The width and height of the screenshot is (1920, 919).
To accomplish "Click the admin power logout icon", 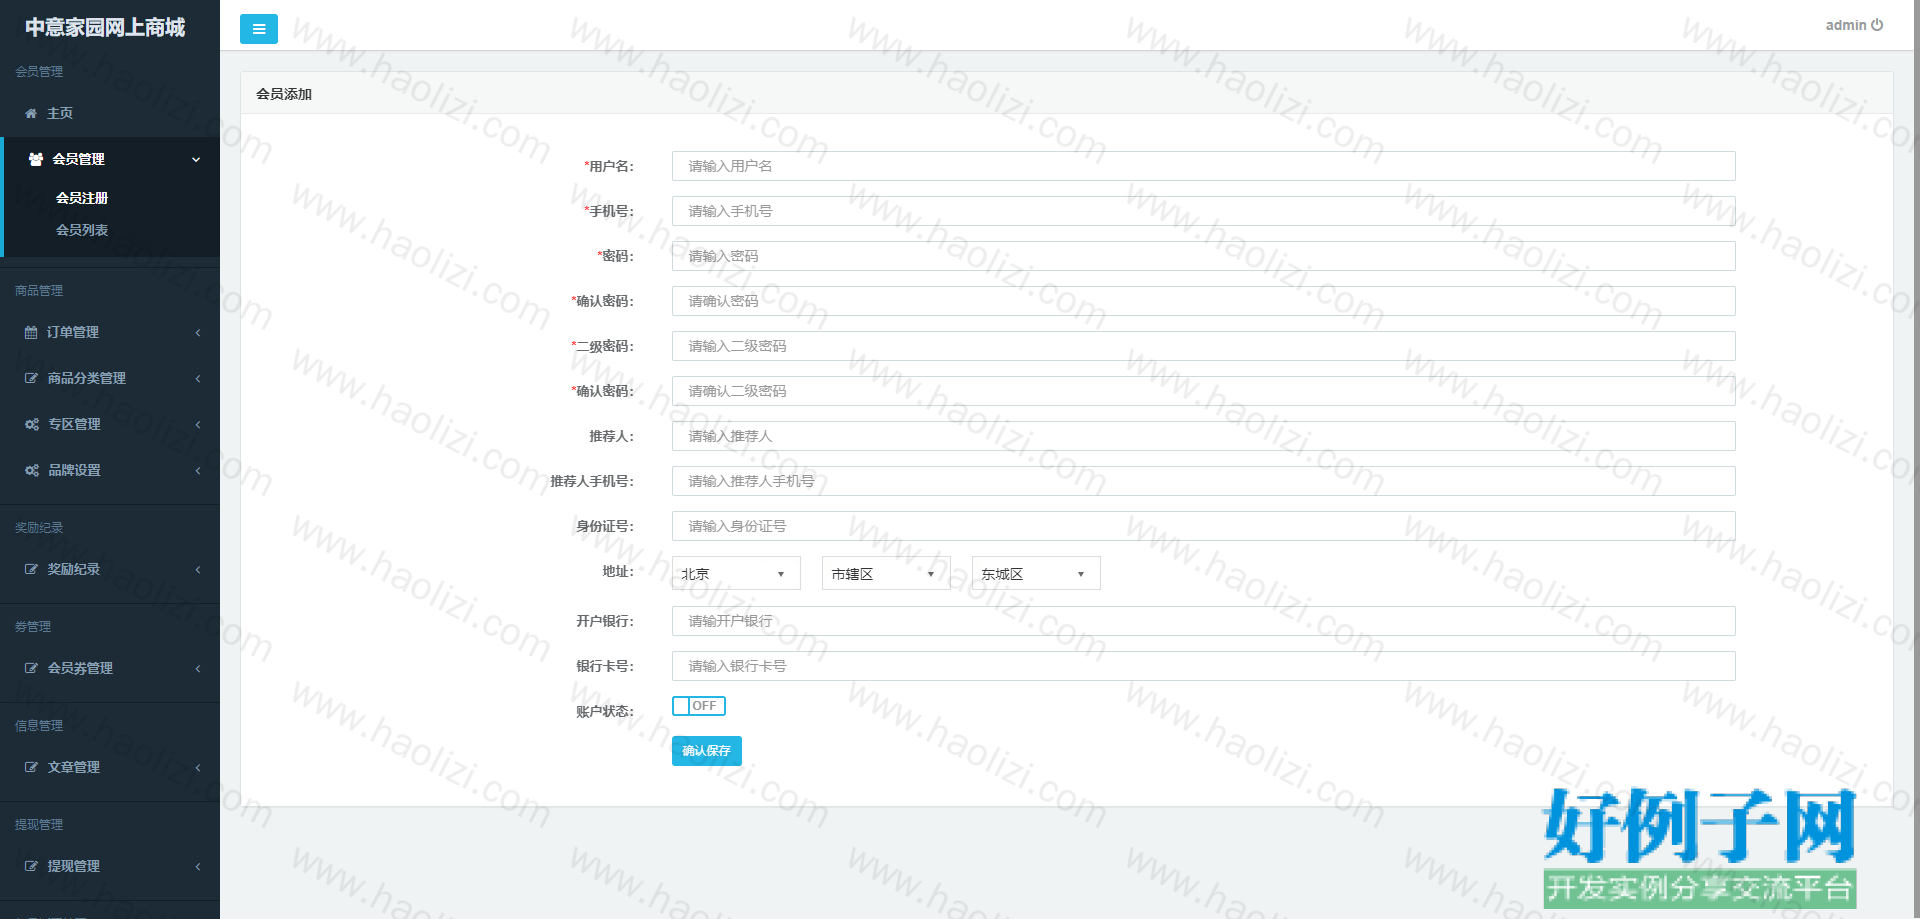I will (1877, 25).
